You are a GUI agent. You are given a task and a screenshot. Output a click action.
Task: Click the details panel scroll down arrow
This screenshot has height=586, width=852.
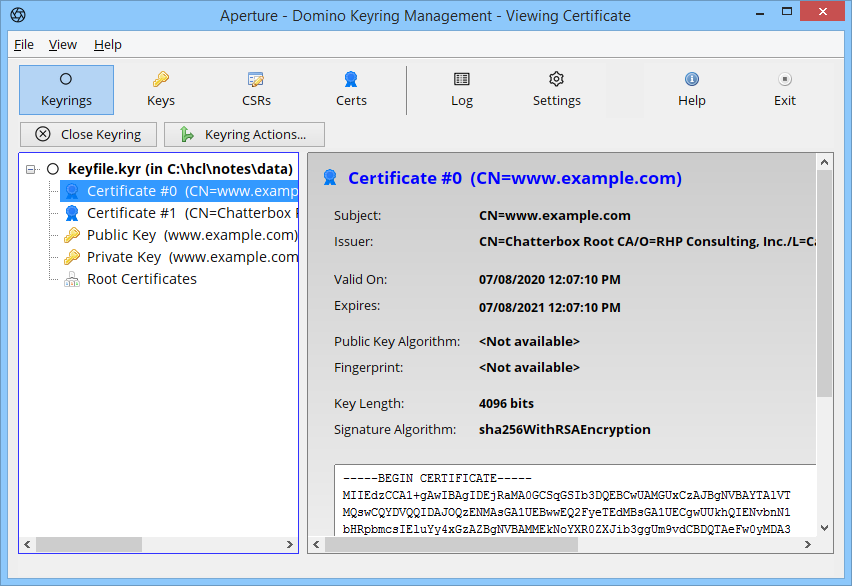[824, 528]
